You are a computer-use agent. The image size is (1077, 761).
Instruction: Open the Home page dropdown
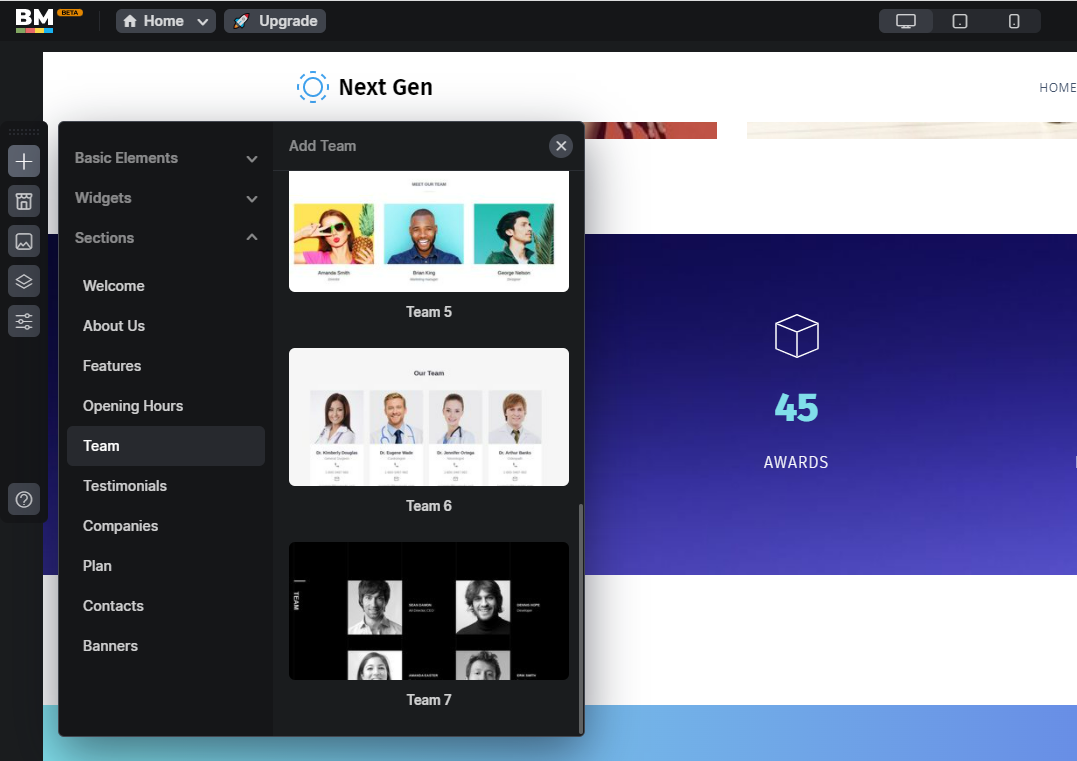(x=166, y=21)
